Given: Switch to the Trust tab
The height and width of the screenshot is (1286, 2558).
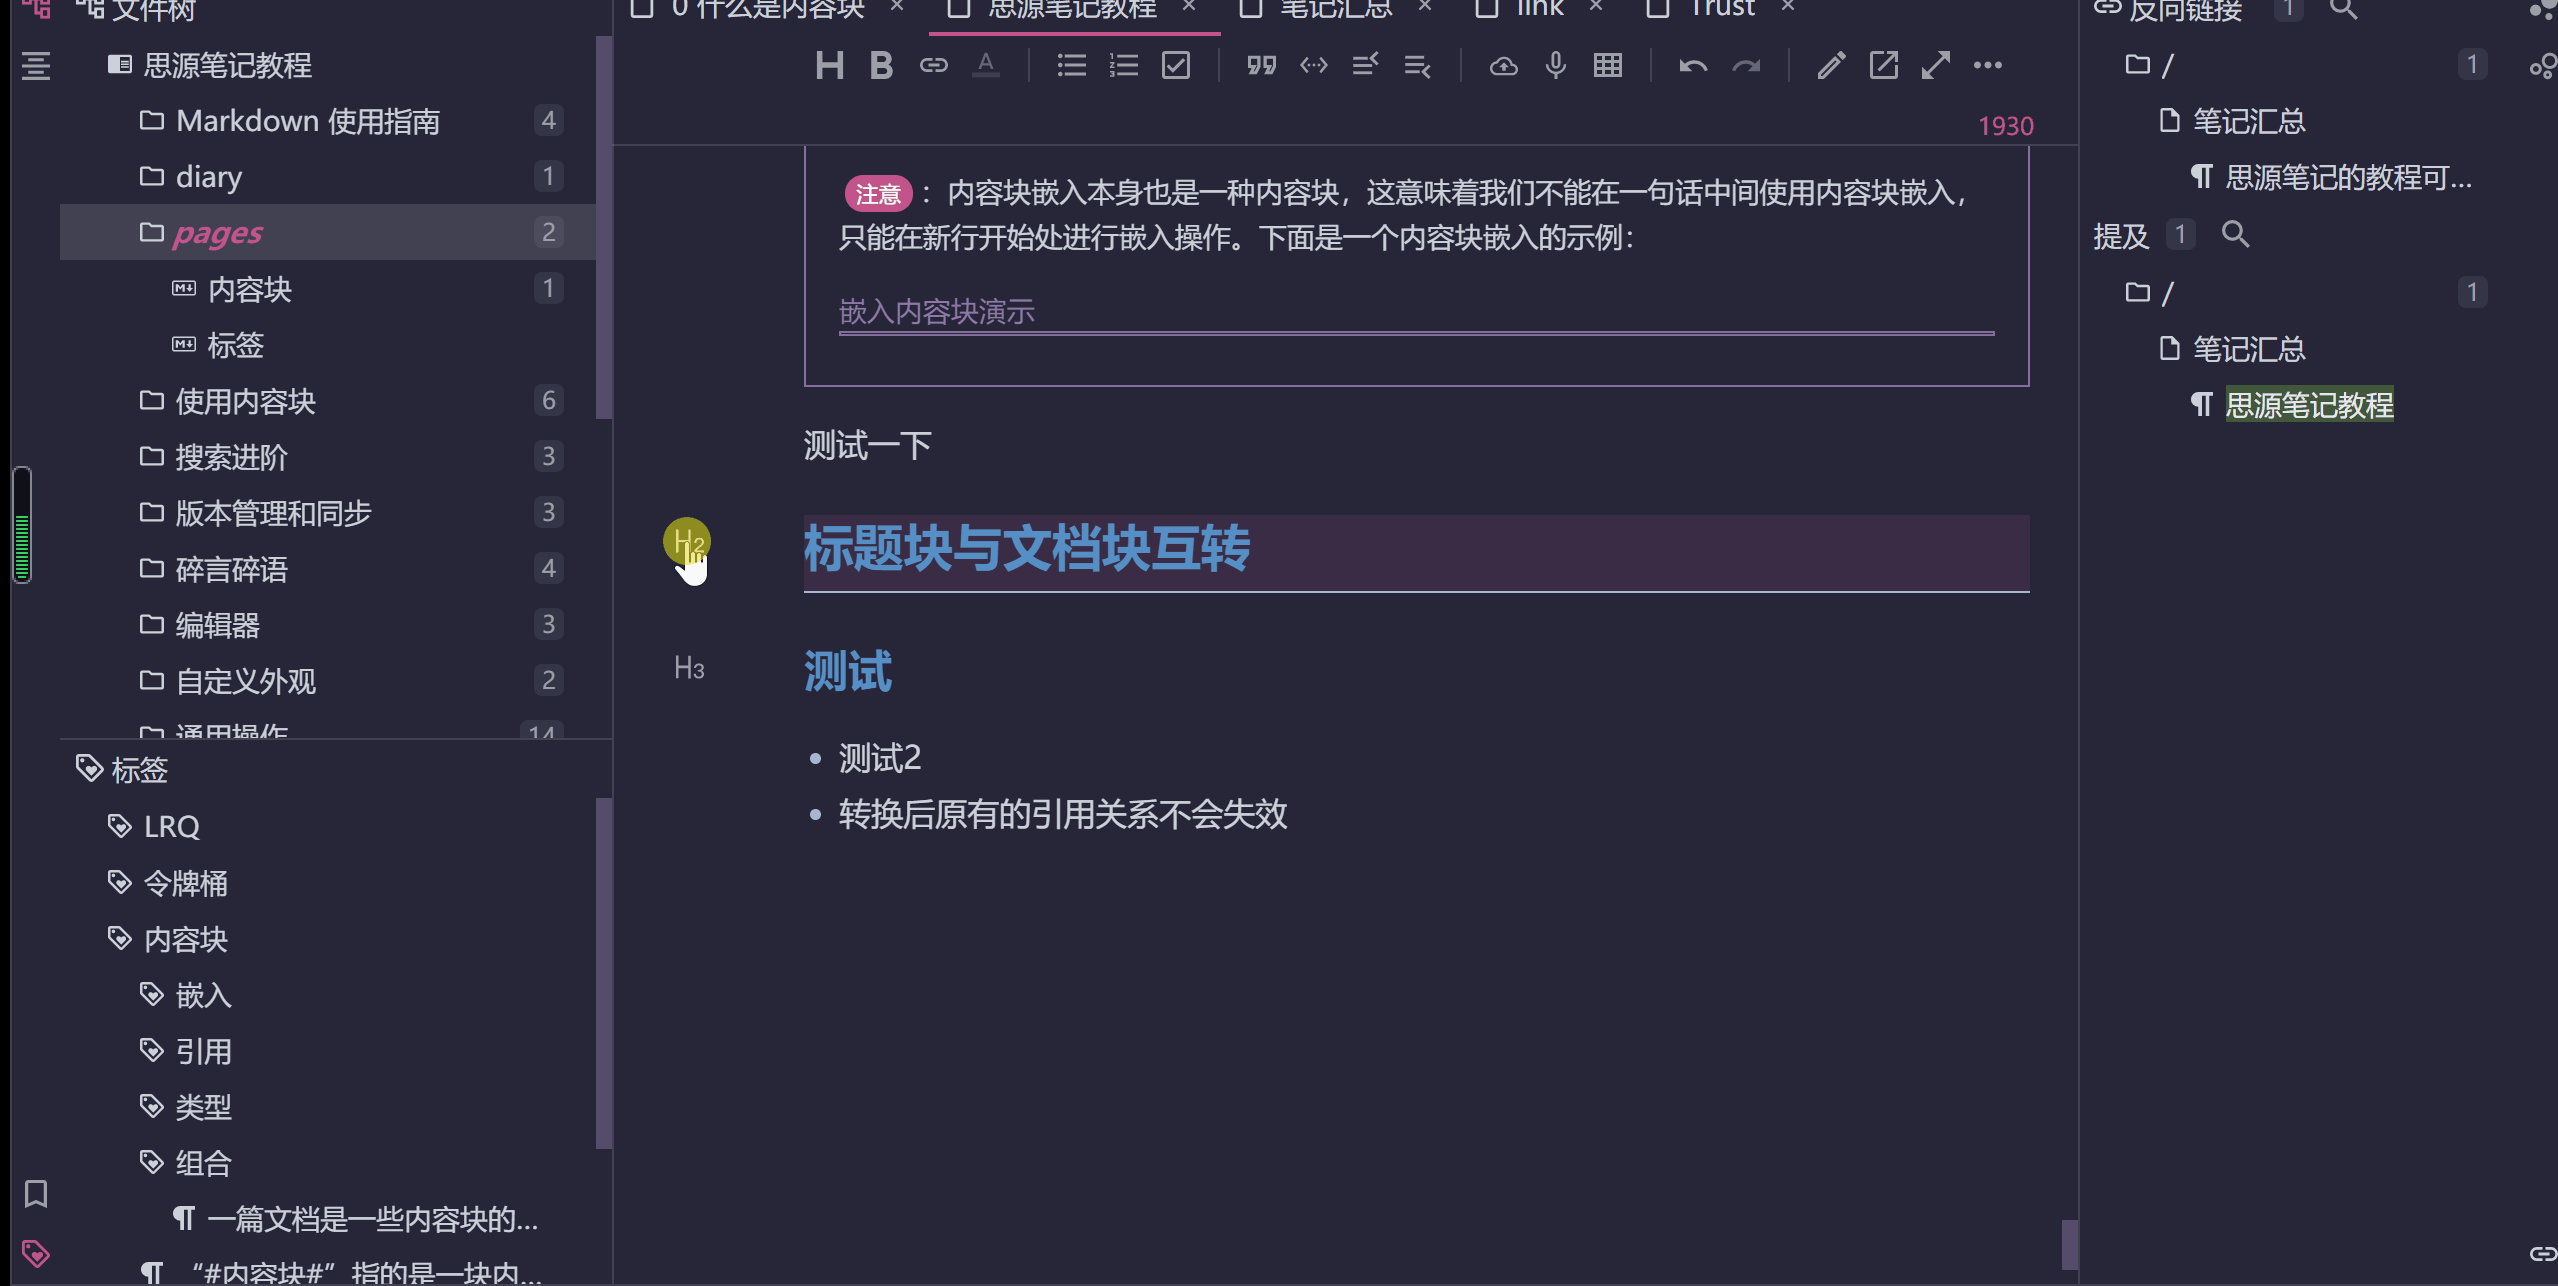Looking at the screenshot, I should [1721, 9].
